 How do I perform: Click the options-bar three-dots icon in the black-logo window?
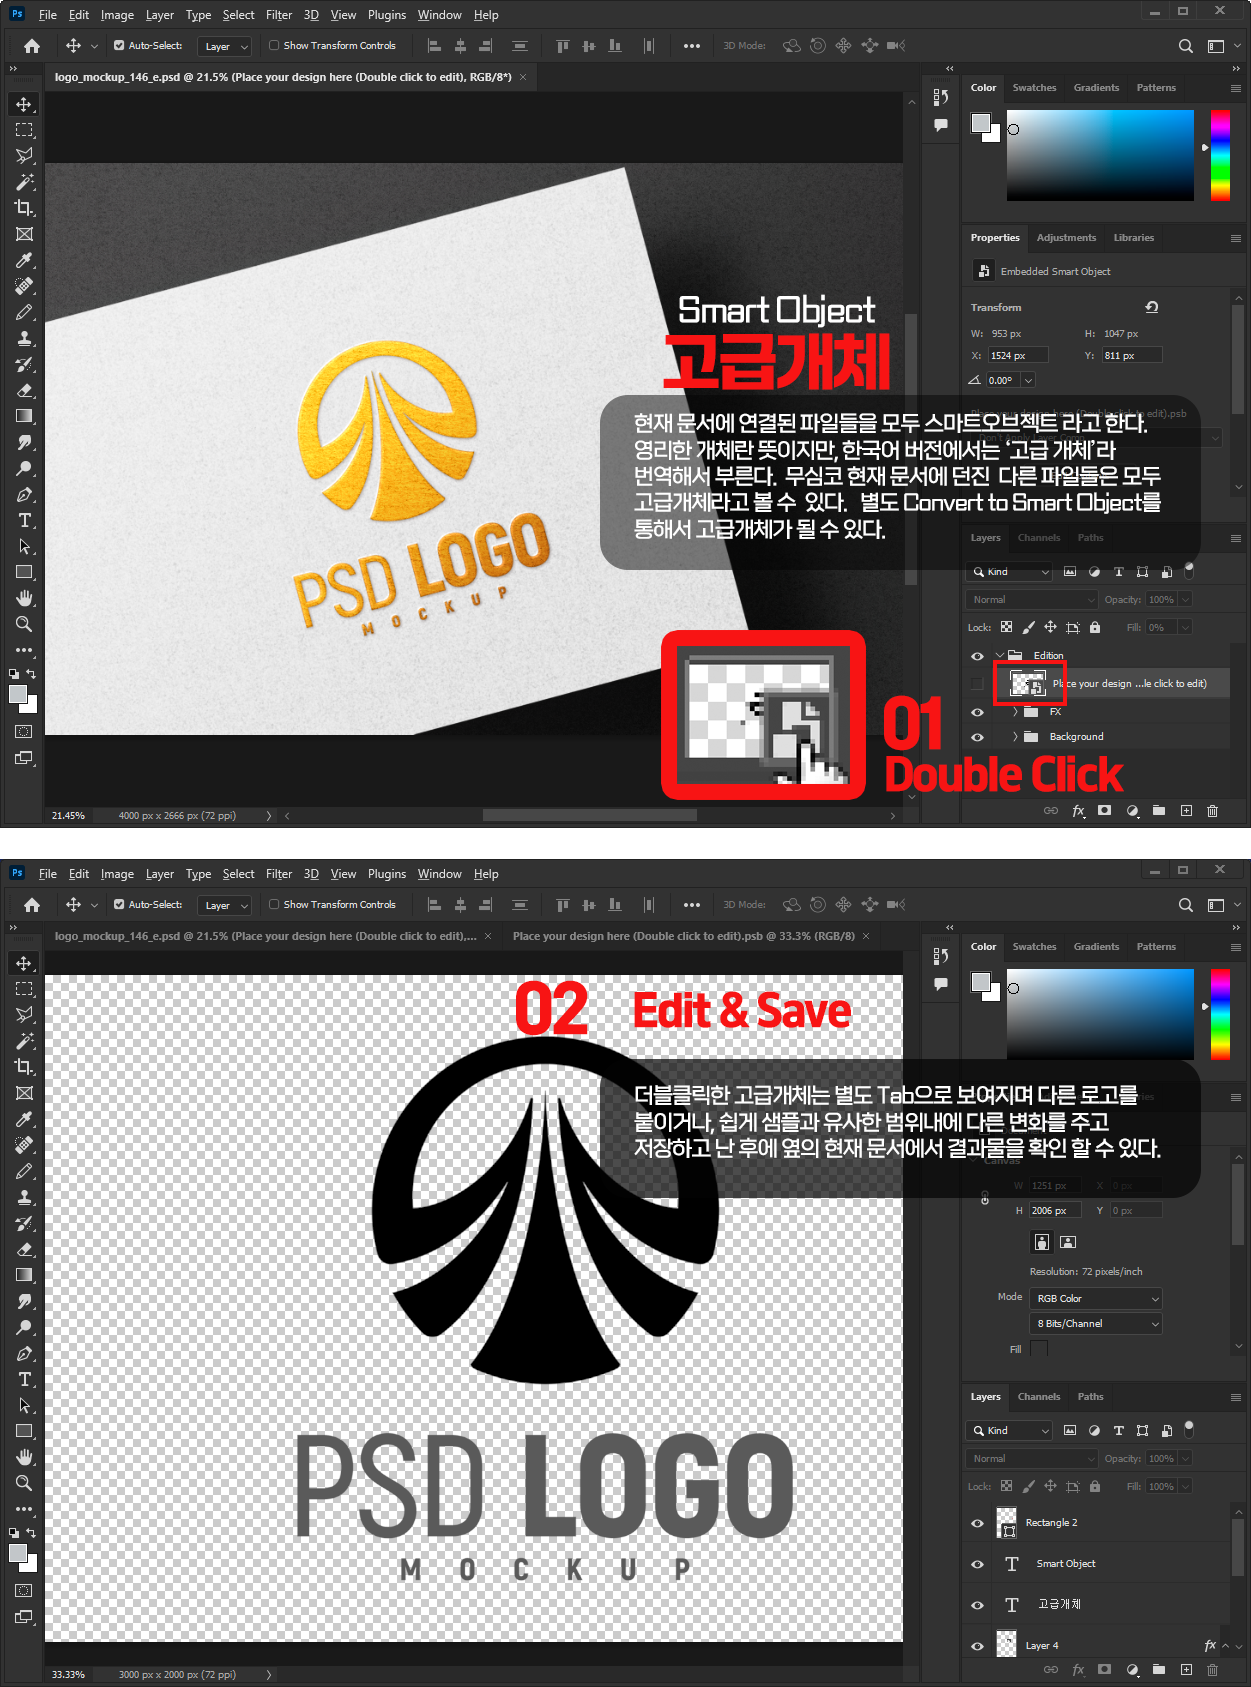(x=691, y=905)
